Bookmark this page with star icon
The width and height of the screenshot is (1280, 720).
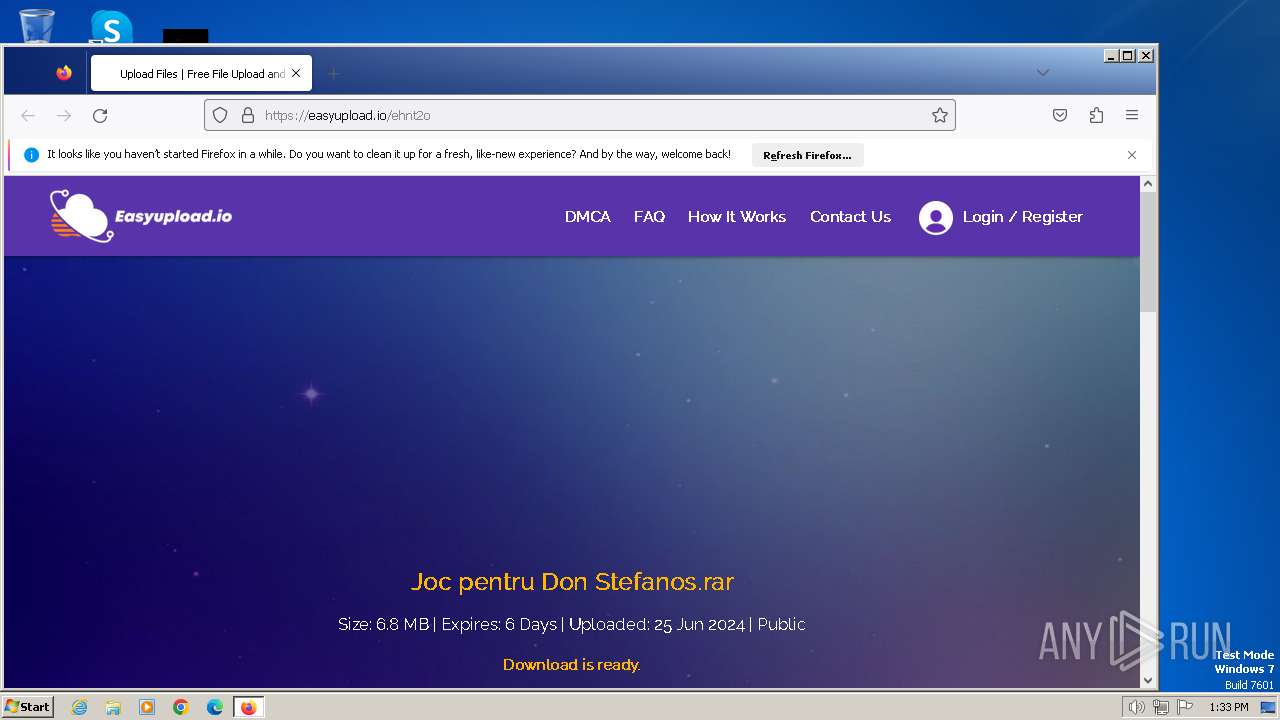(940, 115)
